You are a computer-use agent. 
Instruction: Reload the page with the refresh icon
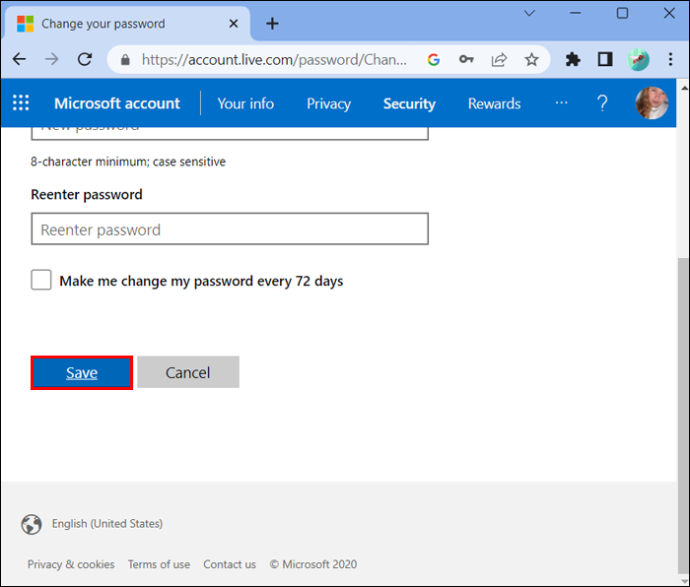[84, 59]
